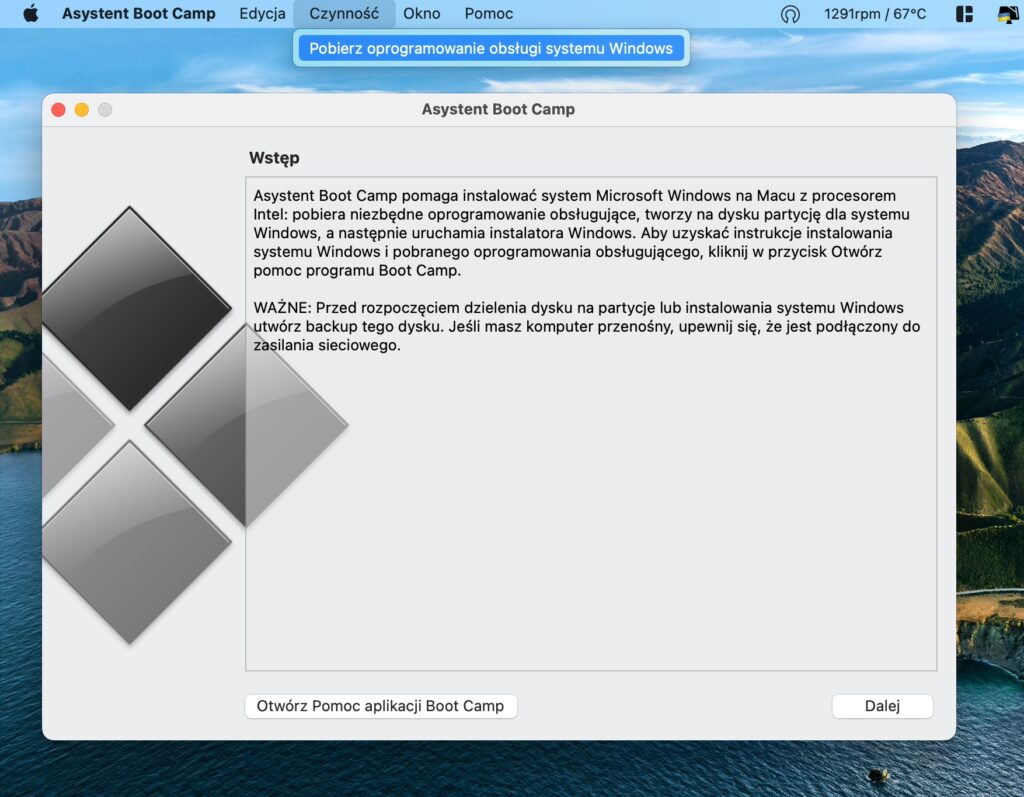1024x797 pixels.
Task: Open the Edycja menu
Action: coord(262,14)
